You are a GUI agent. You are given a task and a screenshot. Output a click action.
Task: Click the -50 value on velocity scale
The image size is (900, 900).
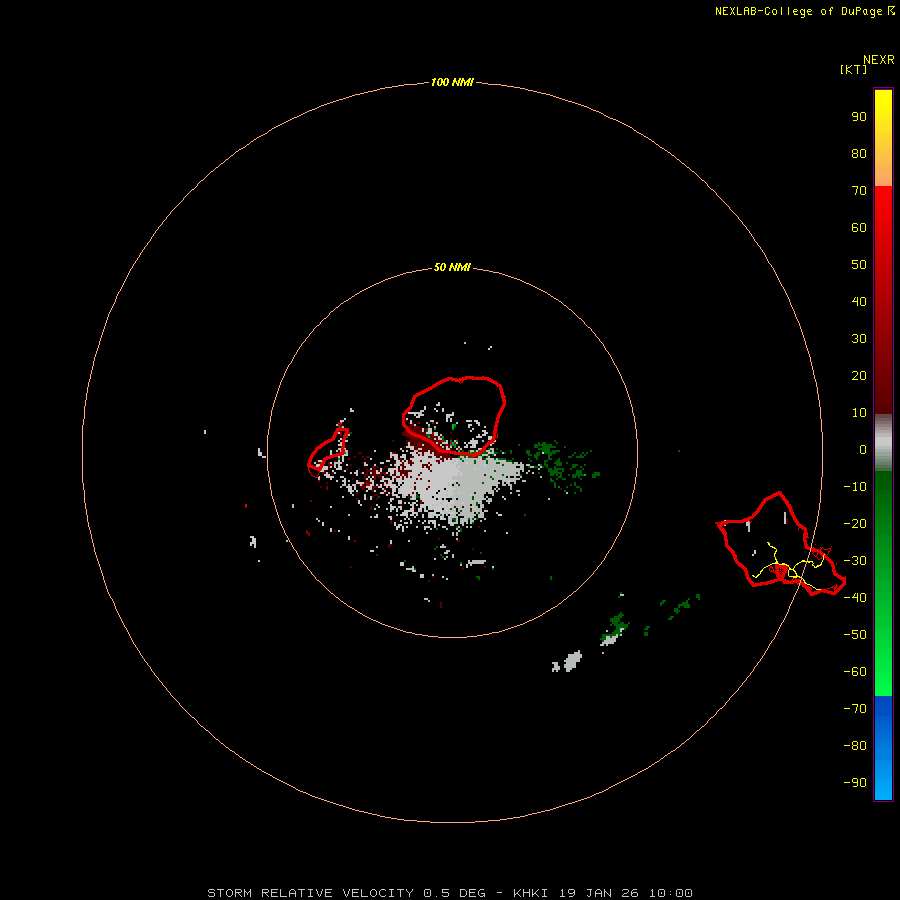coord(855,635)
